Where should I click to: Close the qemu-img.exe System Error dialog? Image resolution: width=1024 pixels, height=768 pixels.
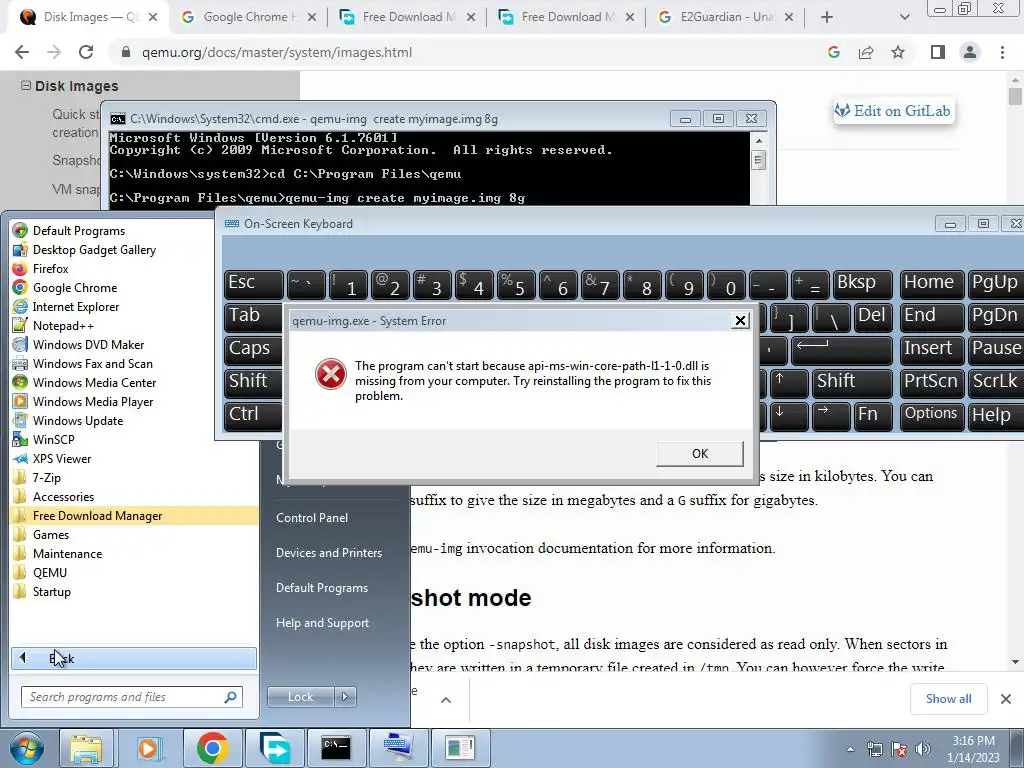(740, 321)
